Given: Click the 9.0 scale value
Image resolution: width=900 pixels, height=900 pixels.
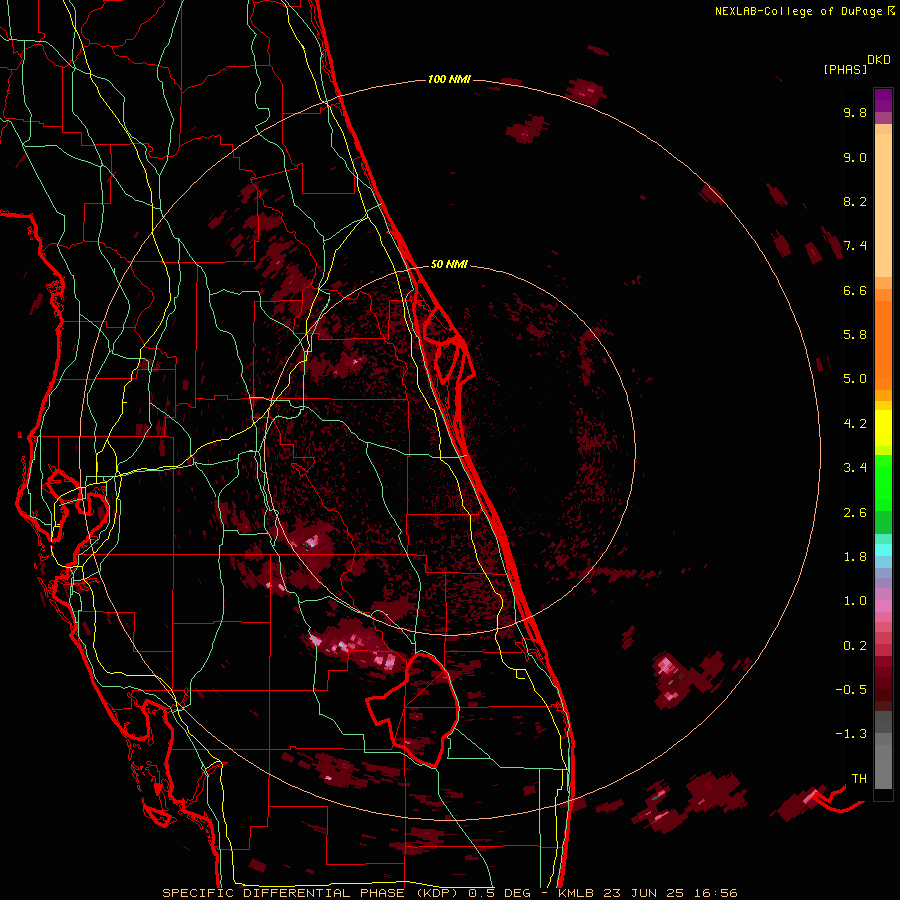Looking at the screenshot, I should click(x=855, y=157).
